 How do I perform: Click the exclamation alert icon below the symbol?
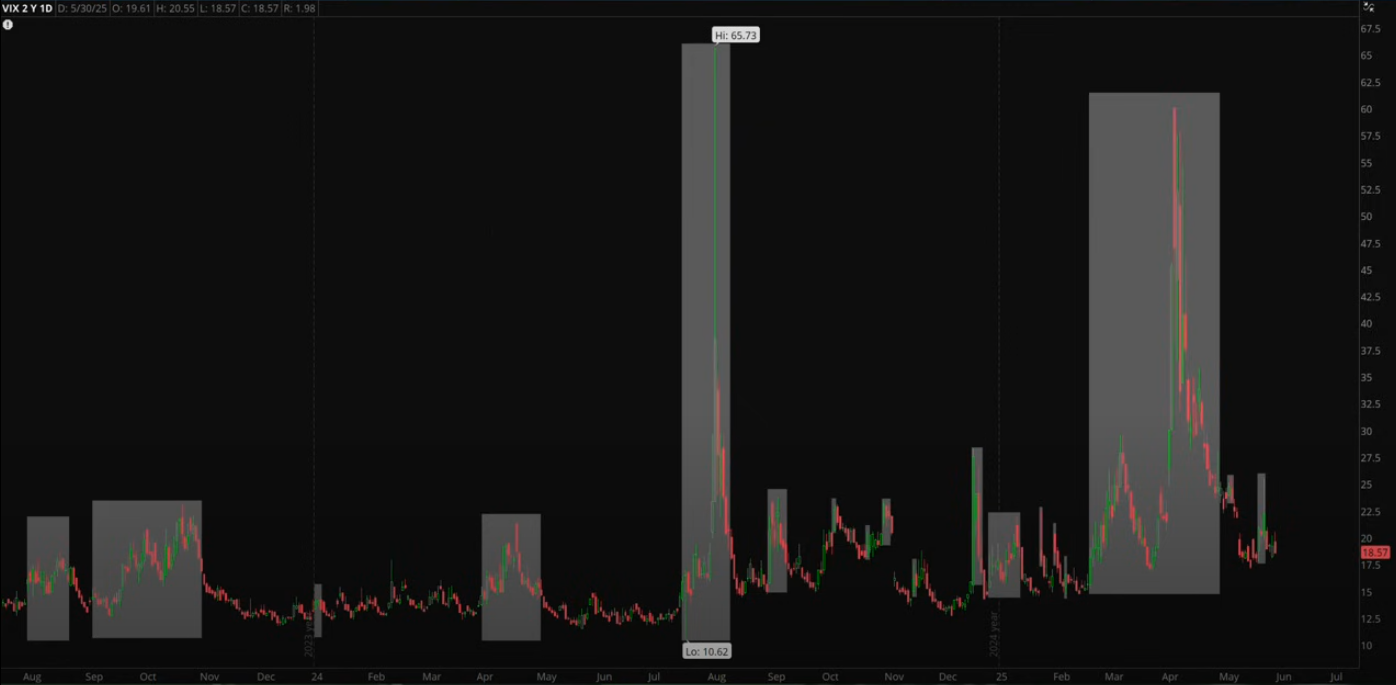(8, 25)
